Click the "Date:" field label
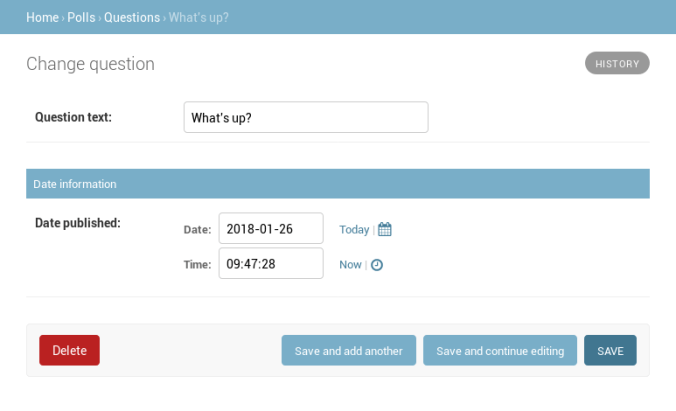This screenshot has width=676, height=411. coord(197,229)
